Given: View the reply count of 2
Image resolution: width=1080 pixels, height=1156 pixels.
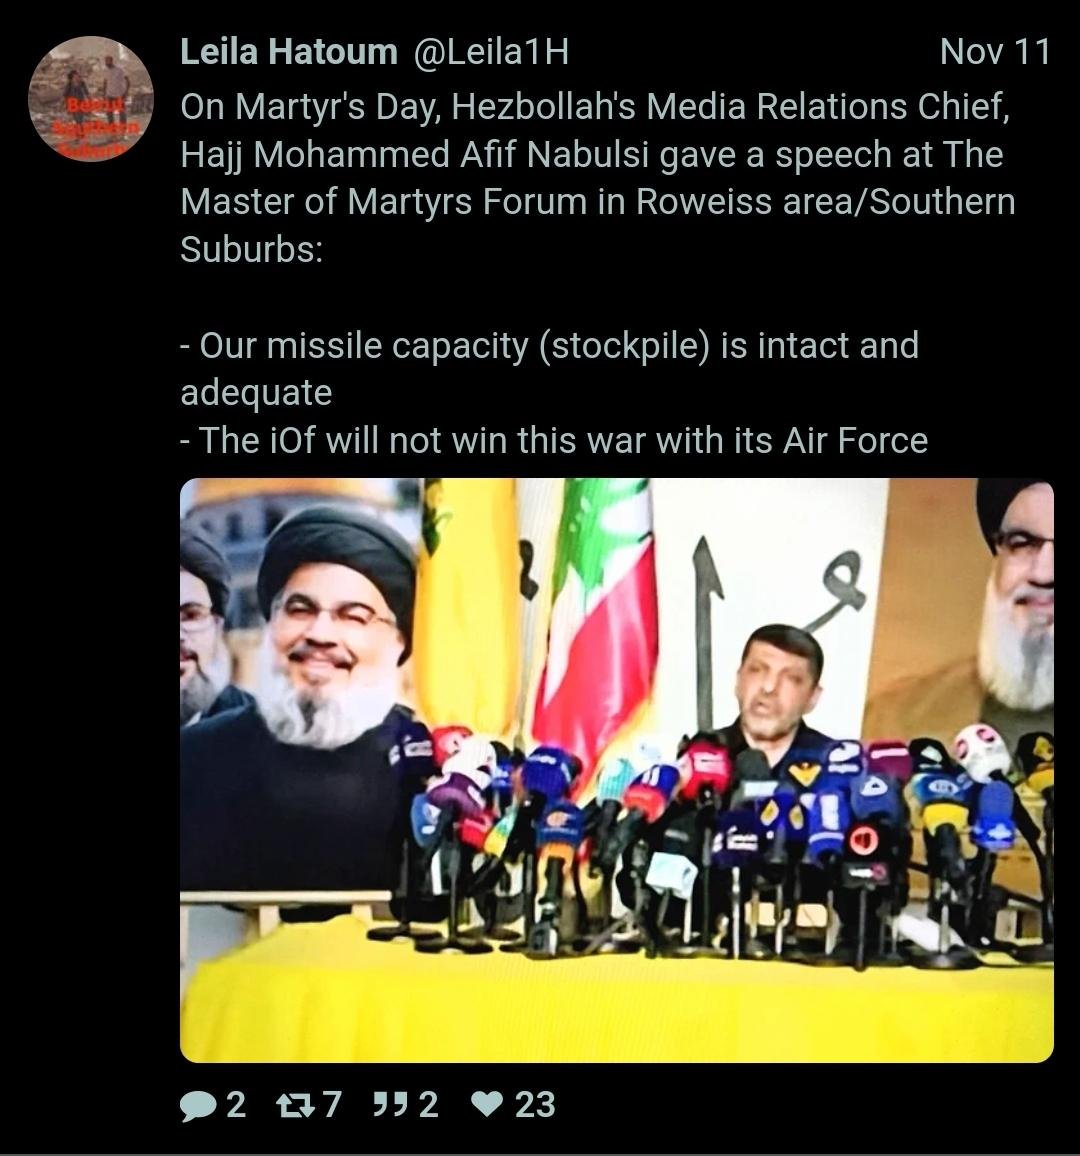Looking at the screenshot, I should pyautogui.click(x=235, y=1104).
